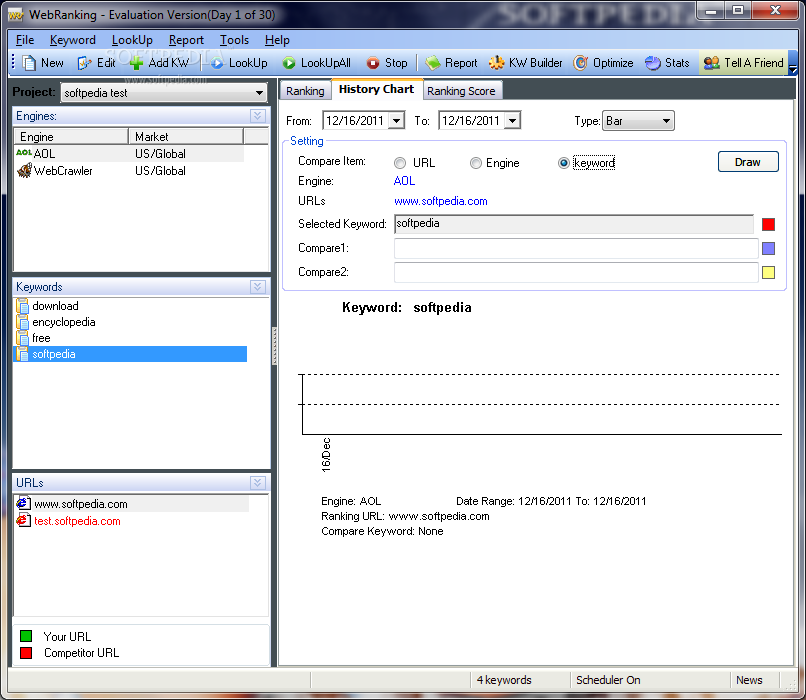Open the chart Type dropdown

point(666,121)
